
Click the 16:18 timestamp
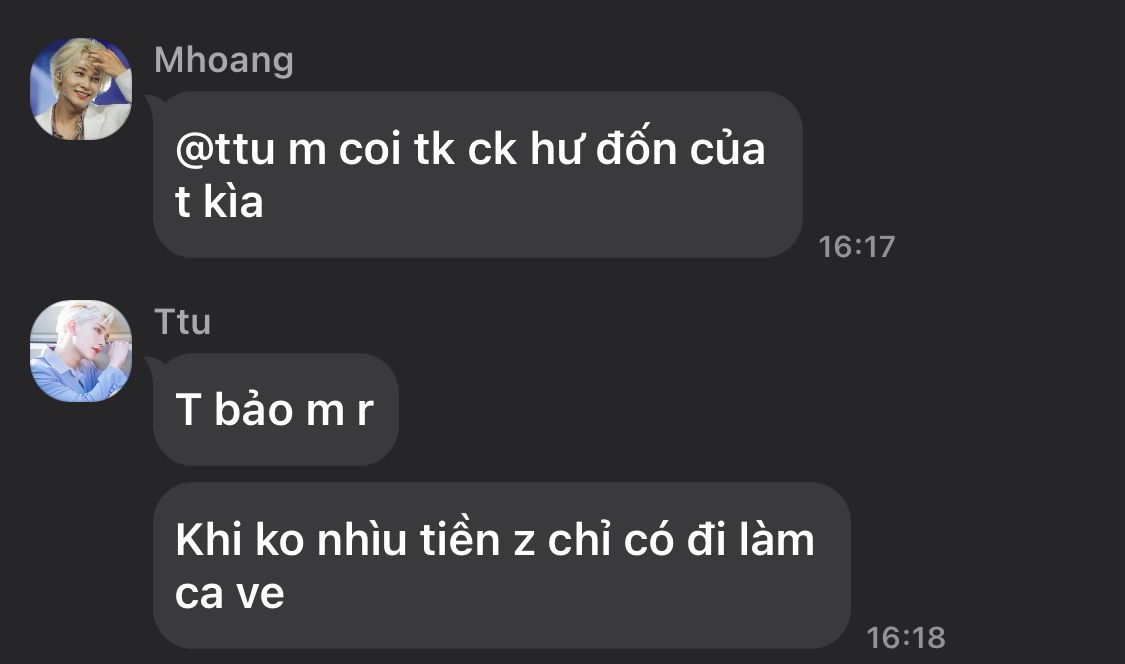pos(905,637)
